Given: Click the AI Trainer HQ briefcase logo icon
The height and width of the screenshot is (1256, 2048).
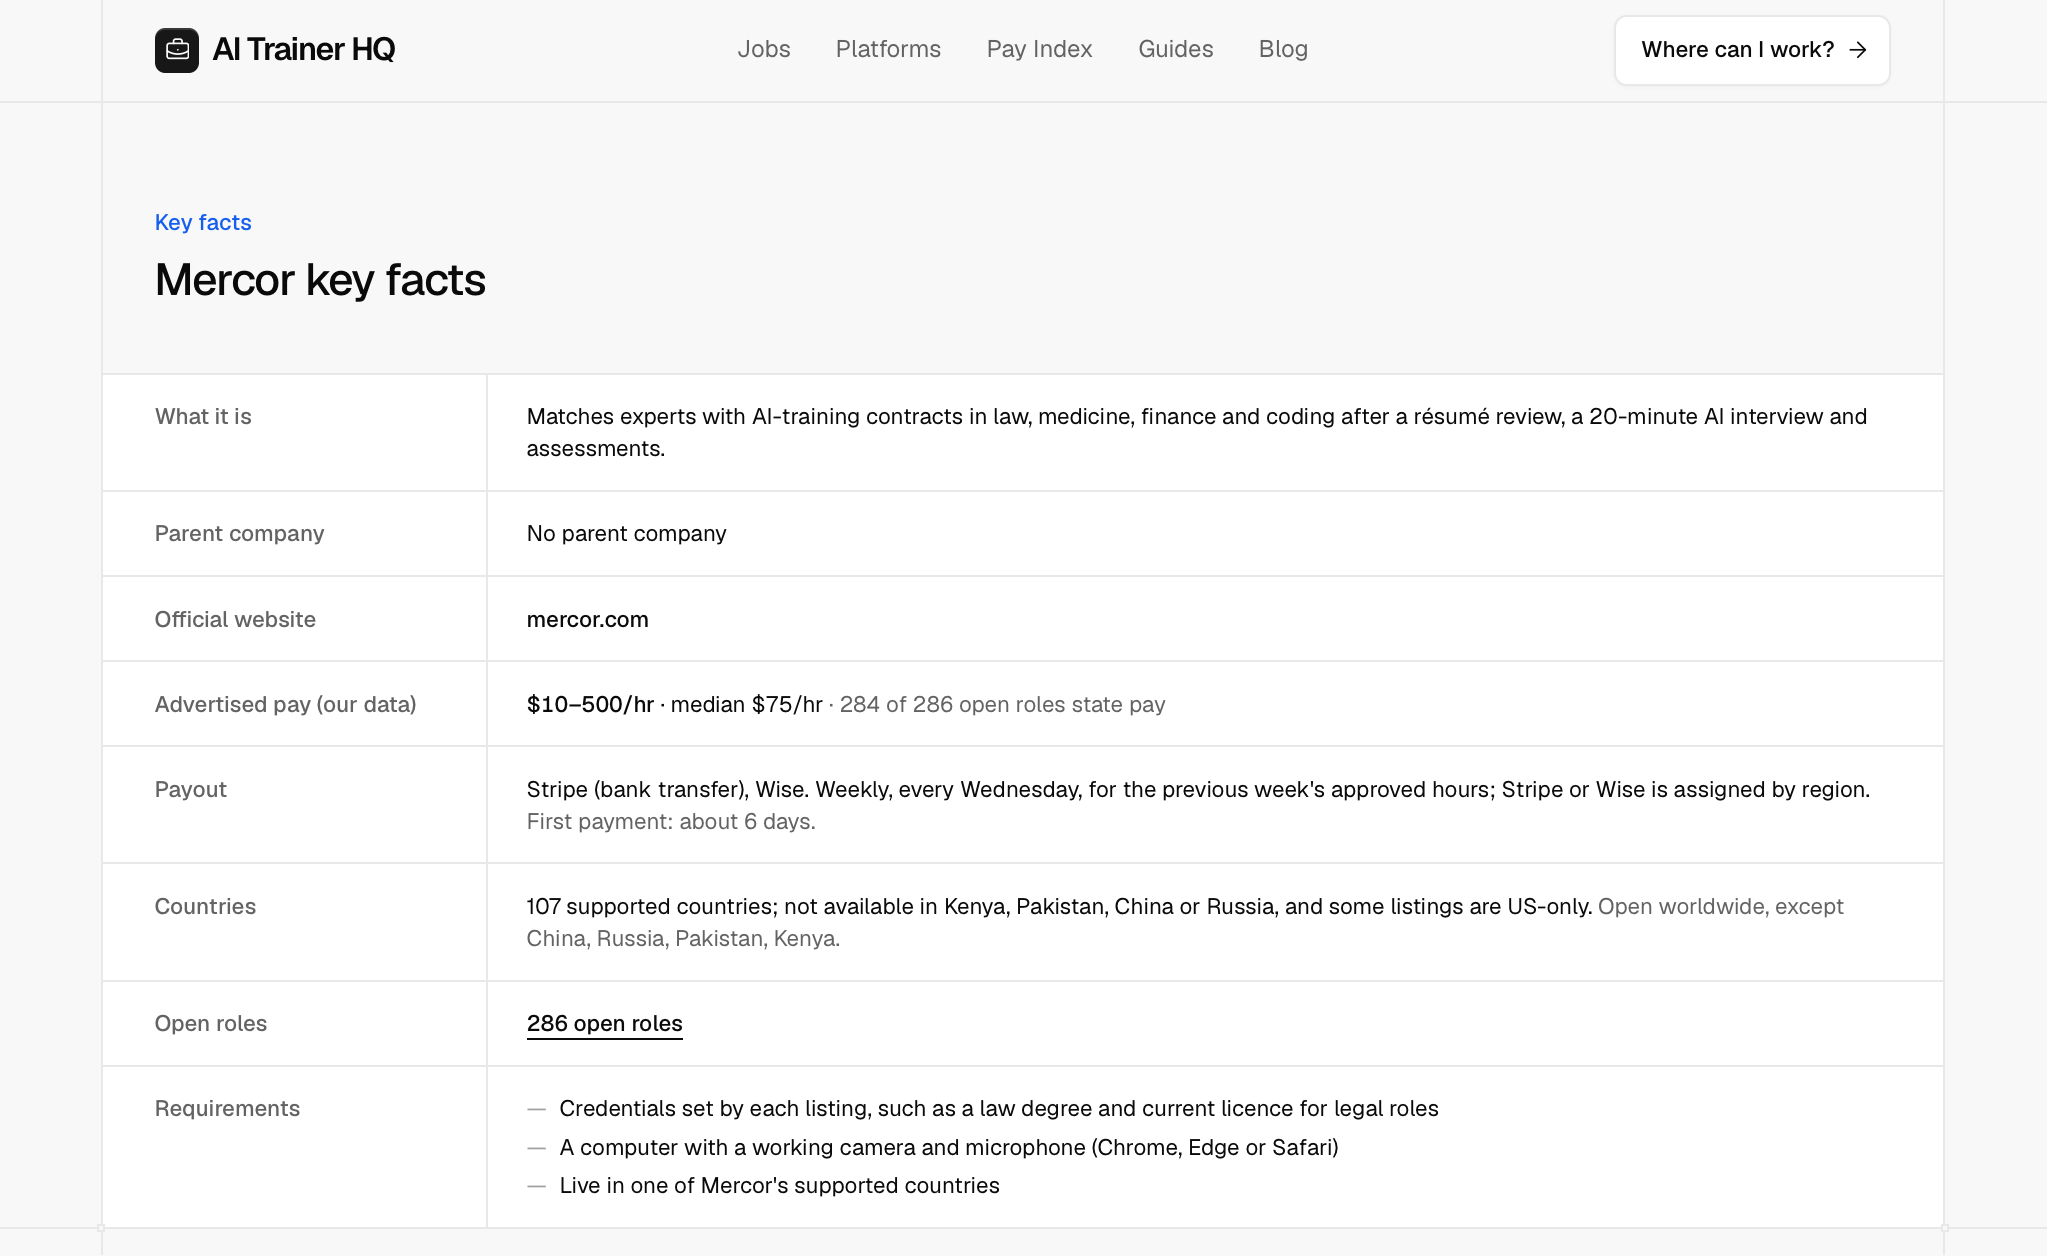Looking at the screenshot, I should pos(176,50).
